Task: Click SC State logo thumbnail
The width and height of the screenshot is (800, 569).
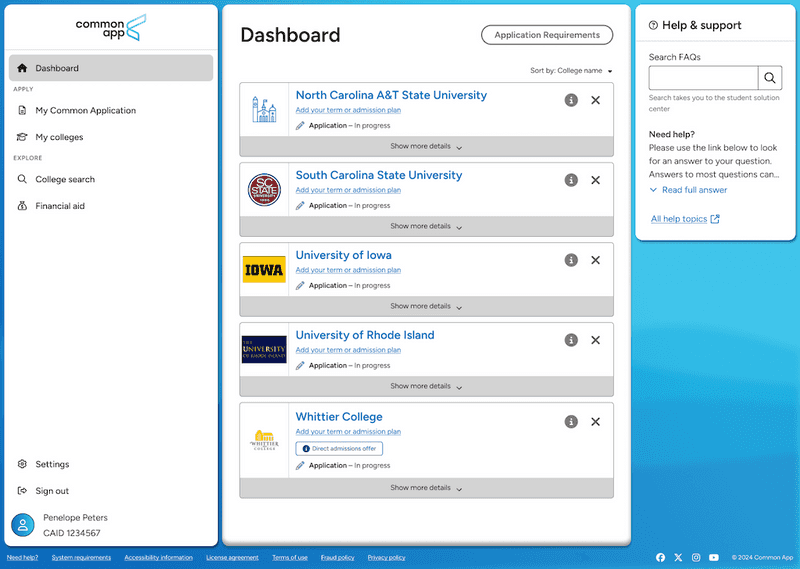Action: coord(264,190)
